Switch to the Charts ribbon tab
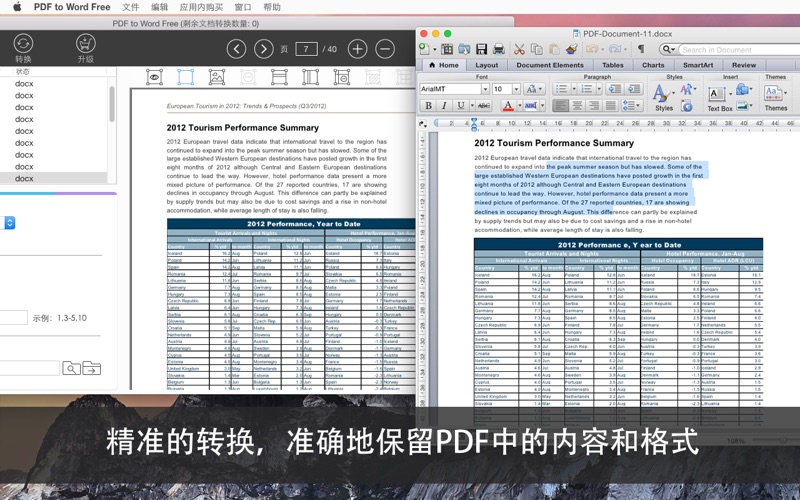 [653, 65]
